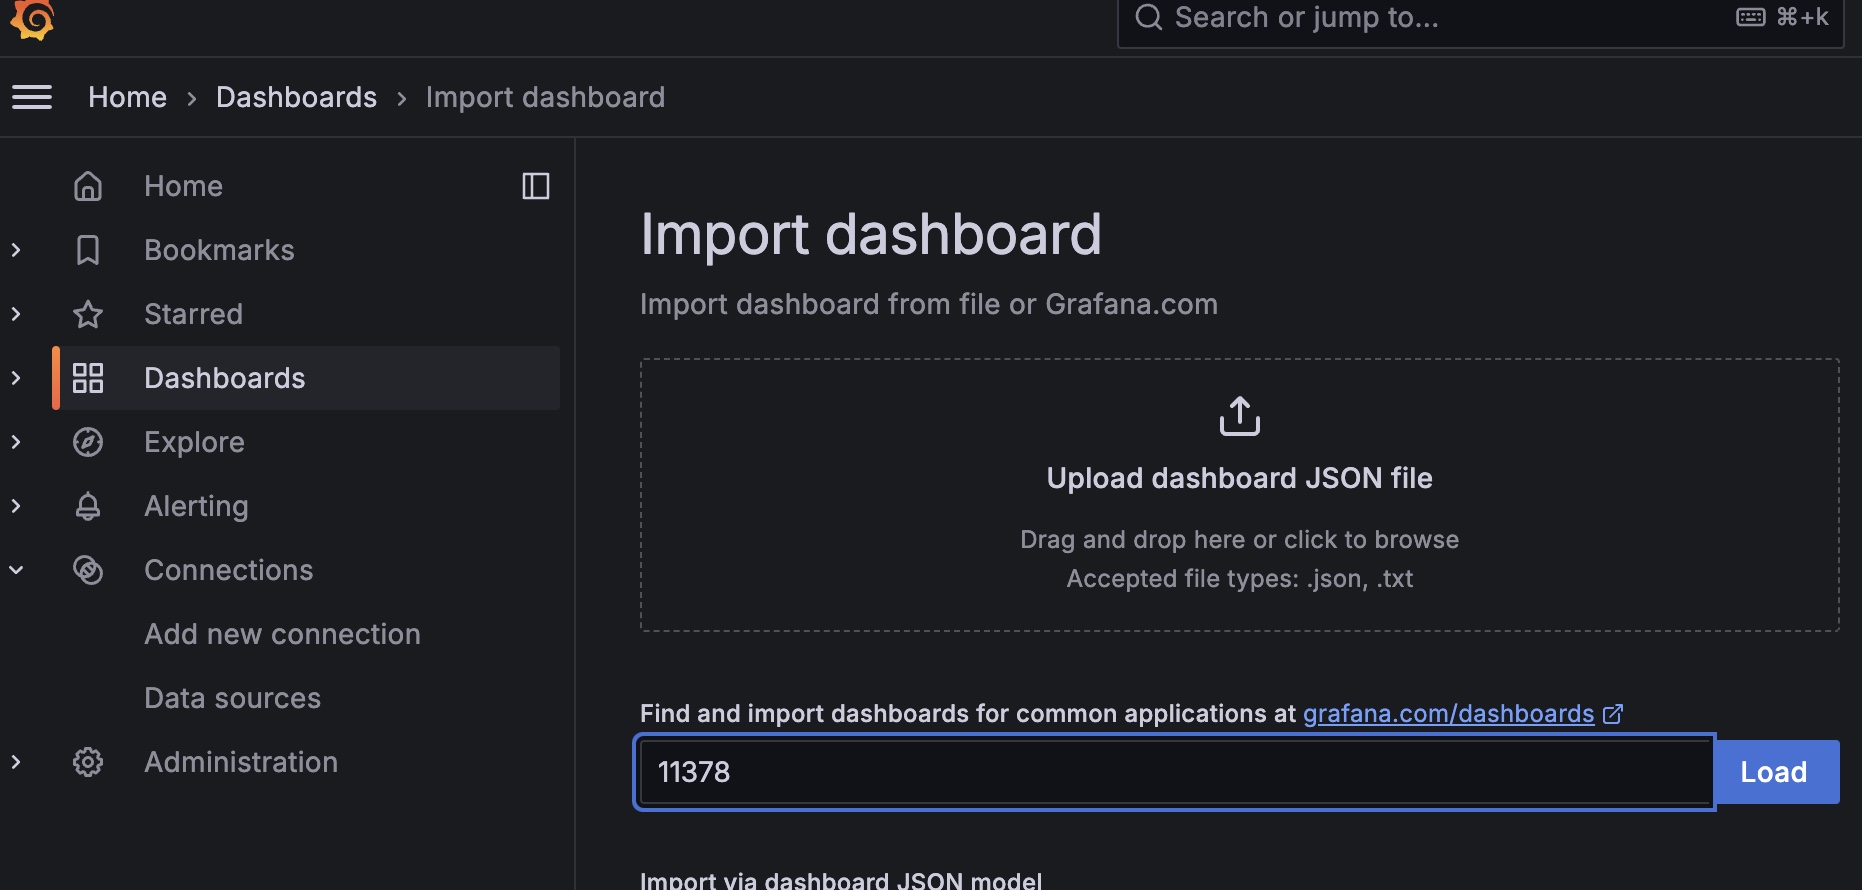This screenshot has width=1862, height=890.
Task: Open Add new connection submenu item
Action: point(282,634)
